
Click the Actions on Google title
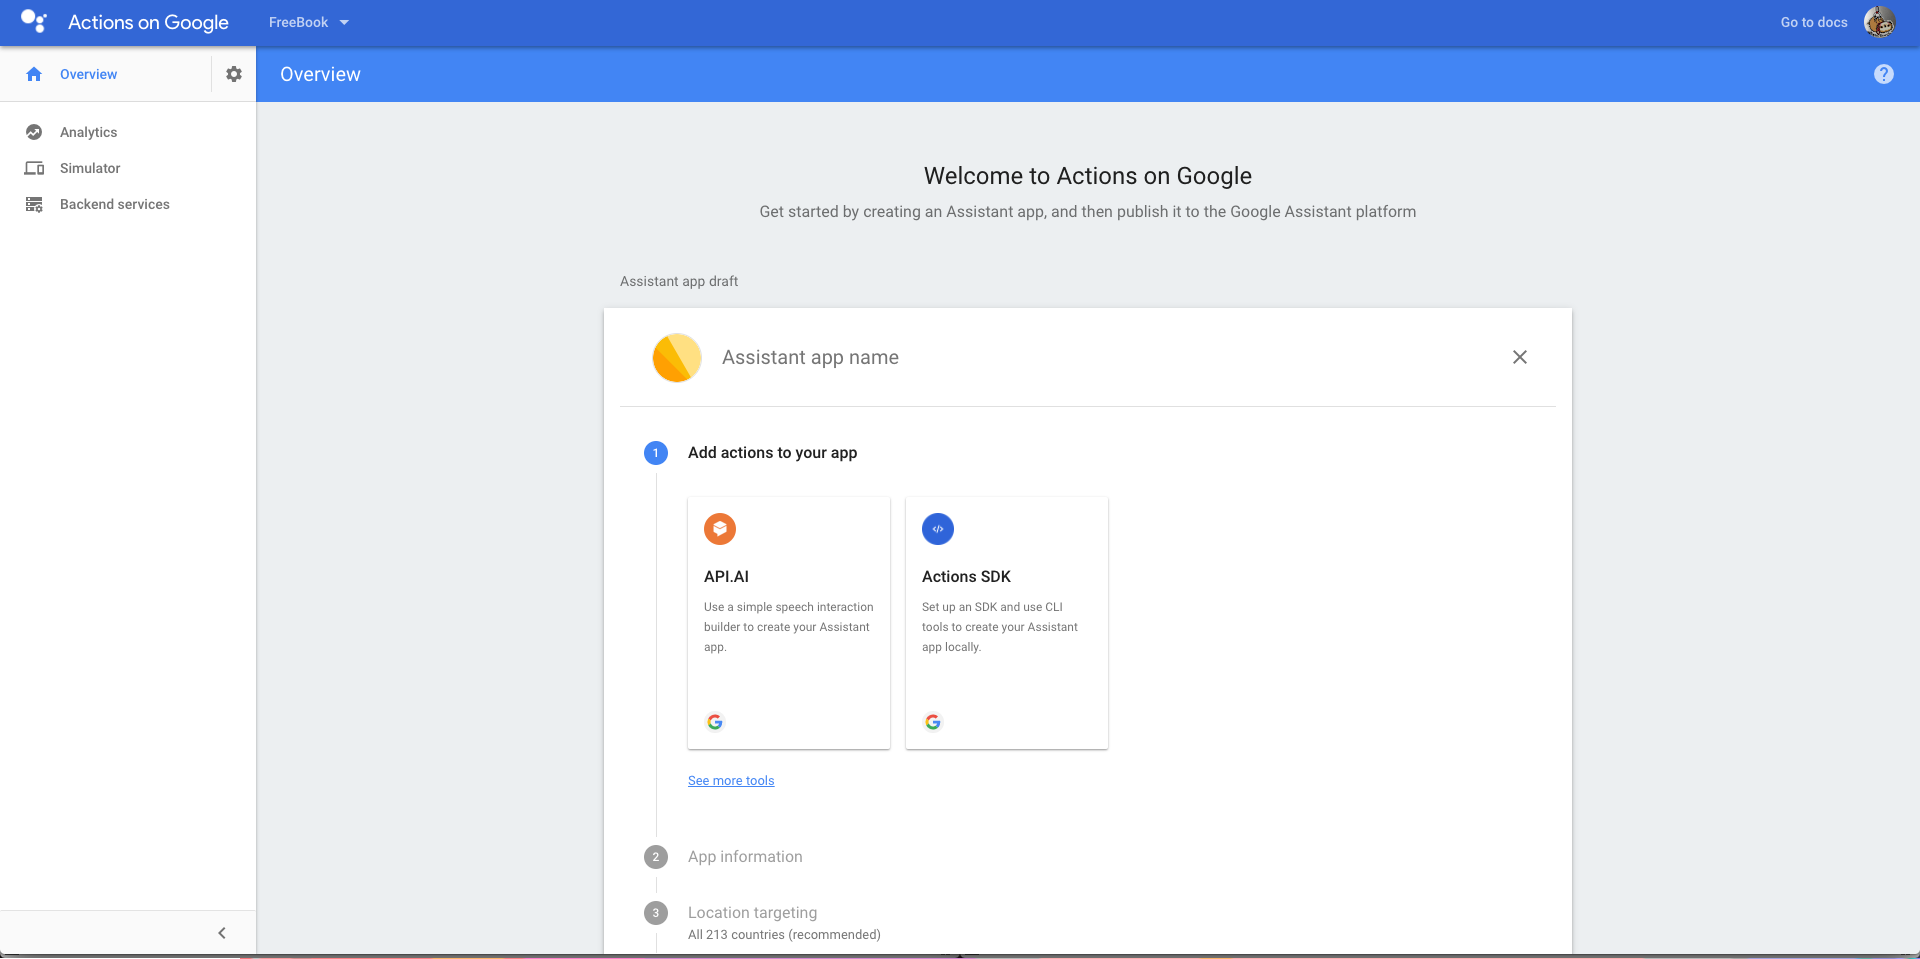coord(148,22)
